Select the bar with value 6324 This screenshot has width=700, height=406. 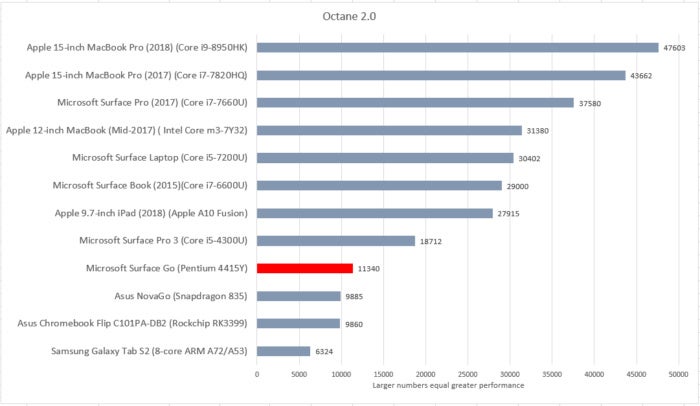tap(283, 352)
